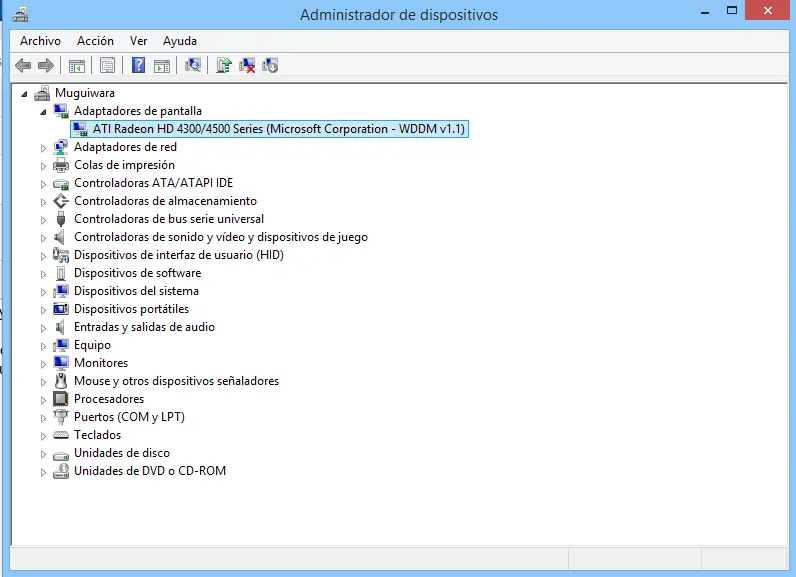This screenshot has height=577, width=796.
Task: Update driver software toolbar icon
Action: coord(224,65)
